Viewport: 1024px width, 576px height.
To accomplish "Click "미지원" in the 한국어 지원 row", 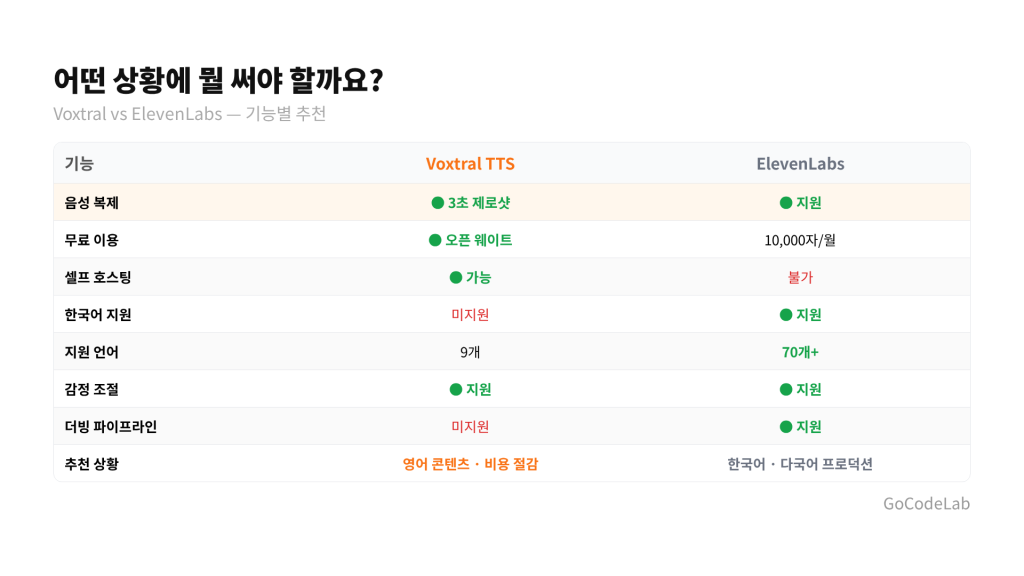I will pos(470,315).
